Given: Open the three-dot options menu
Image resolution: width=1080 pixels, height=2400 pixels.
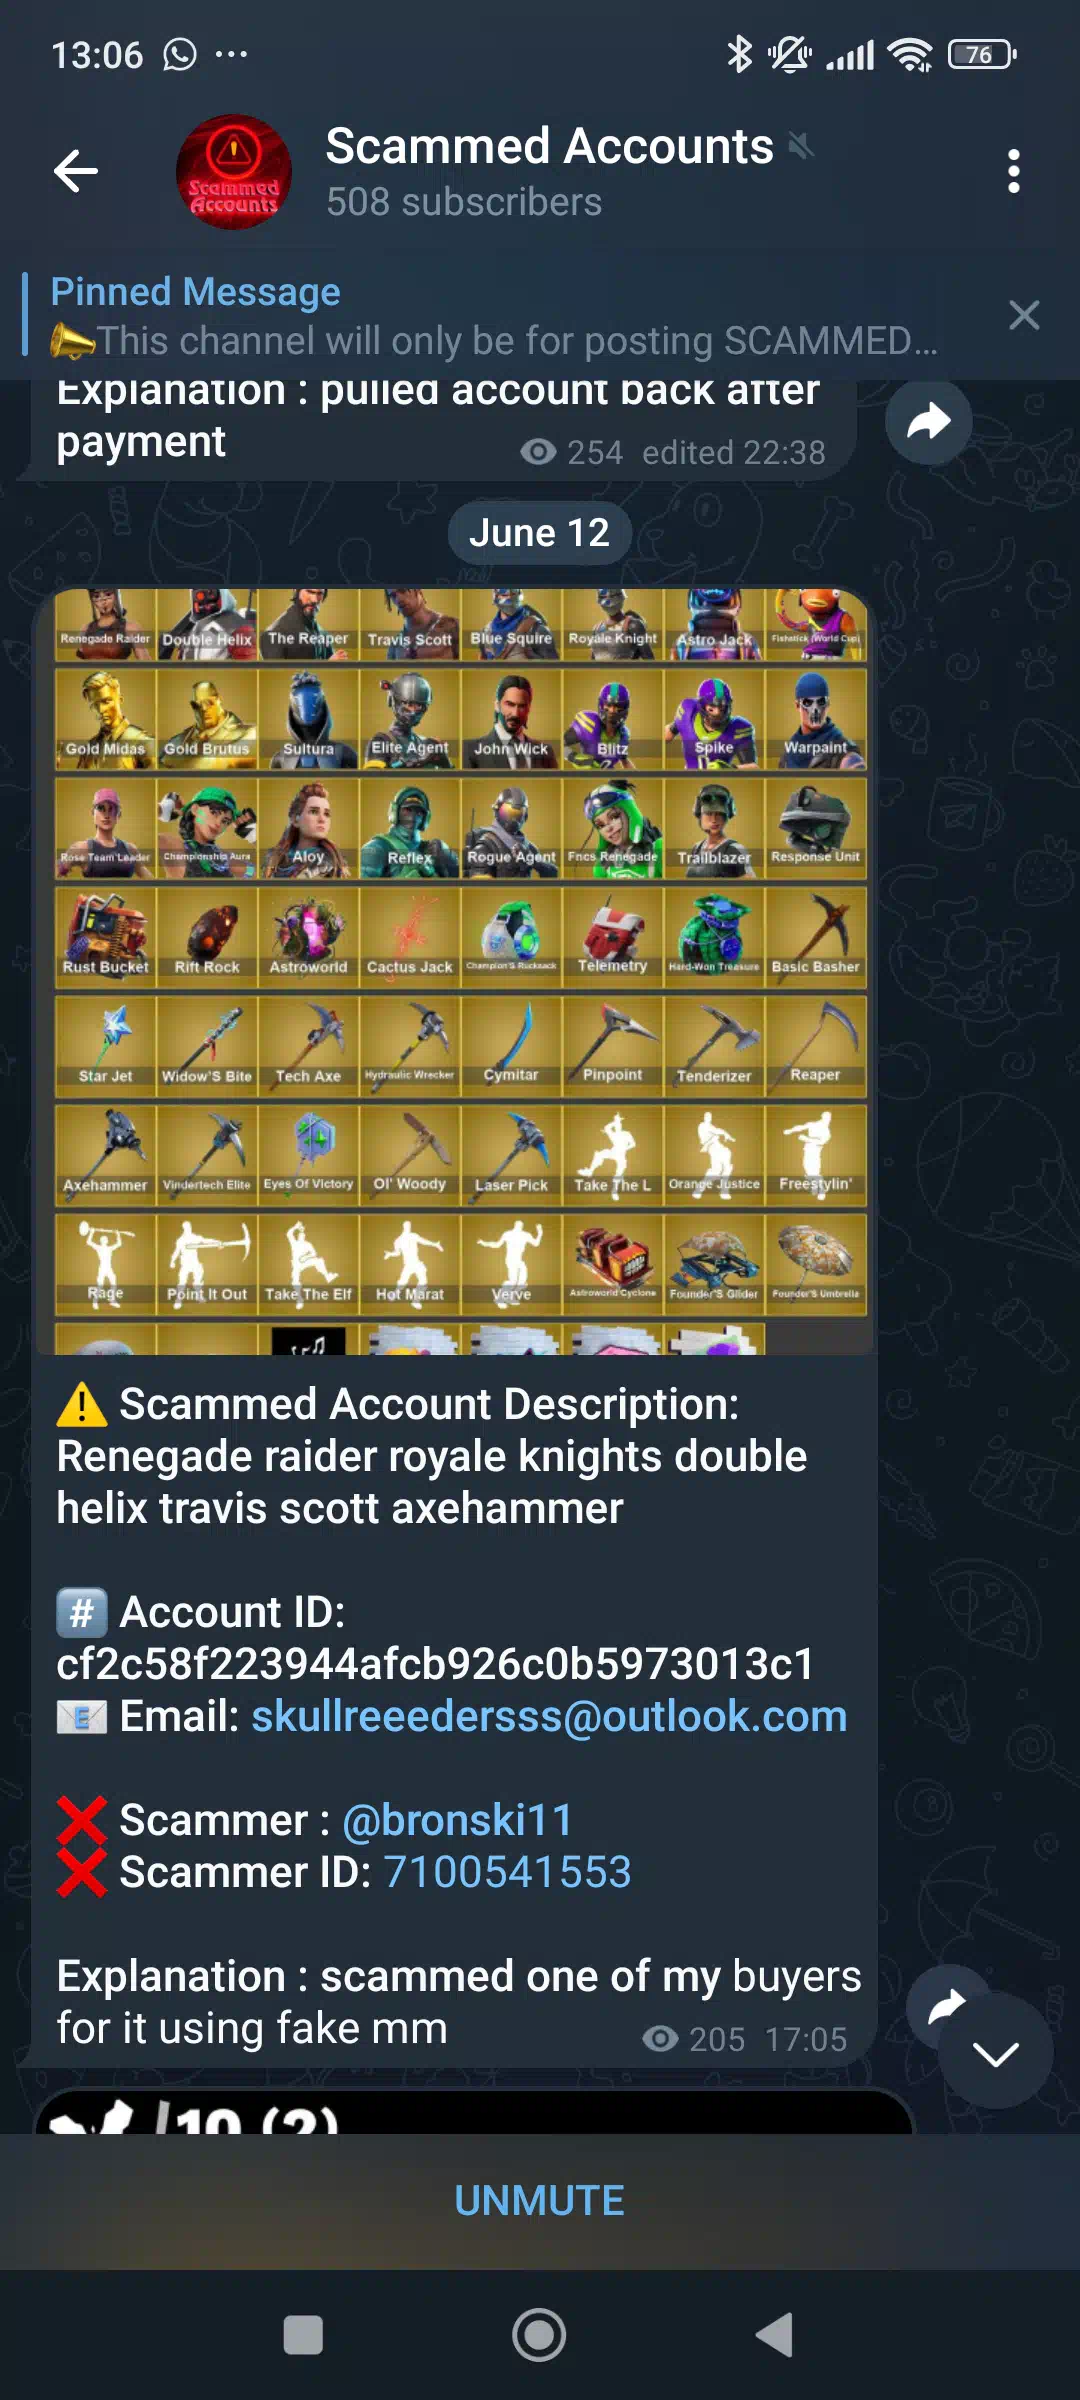Looking at the screenshot, I should [1014, 171].
